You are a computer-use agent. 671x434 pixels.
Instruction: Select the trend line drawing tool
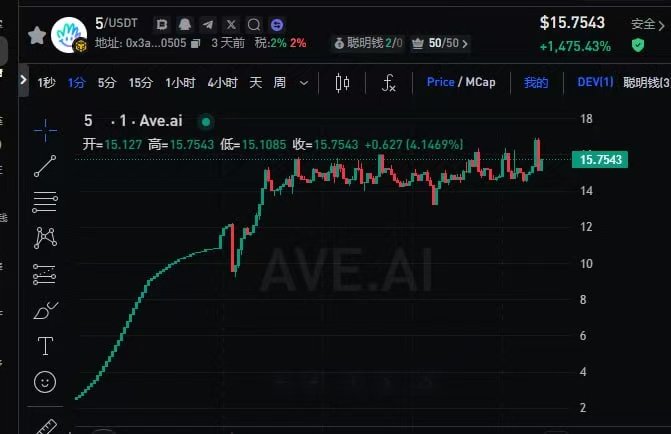pos(45,166)
